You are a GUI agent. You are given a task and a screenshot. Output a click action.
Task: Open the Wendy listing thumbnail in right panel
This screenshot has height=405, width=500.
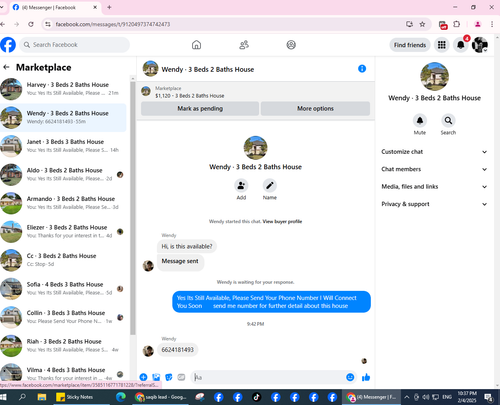pyautogui.click(x=434, y=76)
